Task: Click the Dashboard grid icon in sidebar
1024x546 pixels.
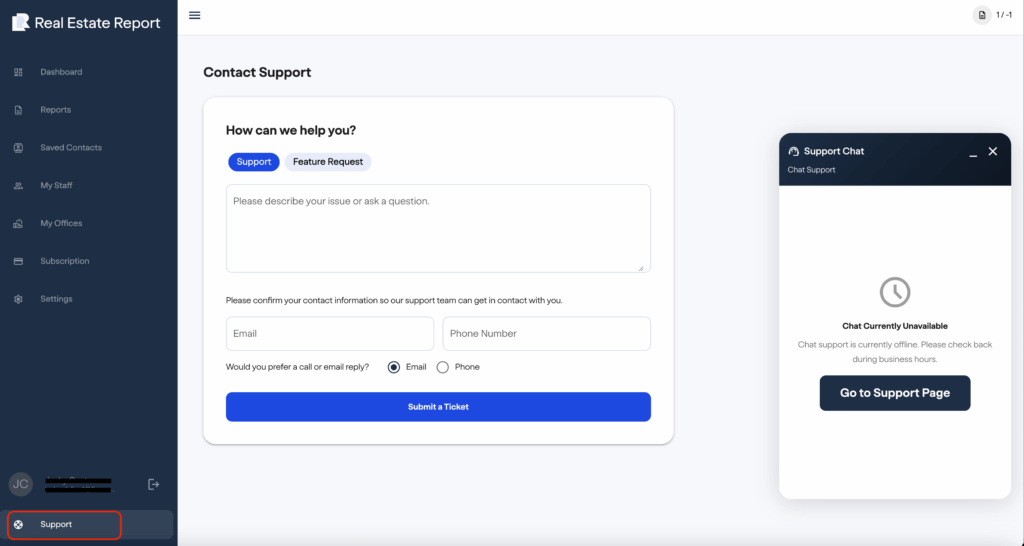Action: [x=18, y=72]
